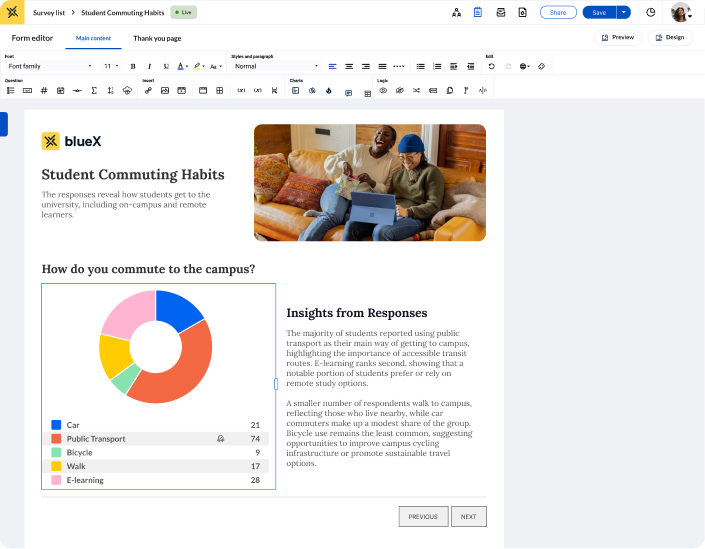This screenshot has width=705, height=549.
Task: Insert a slider question
Action: pyautogui.click(x=77, y=90)
